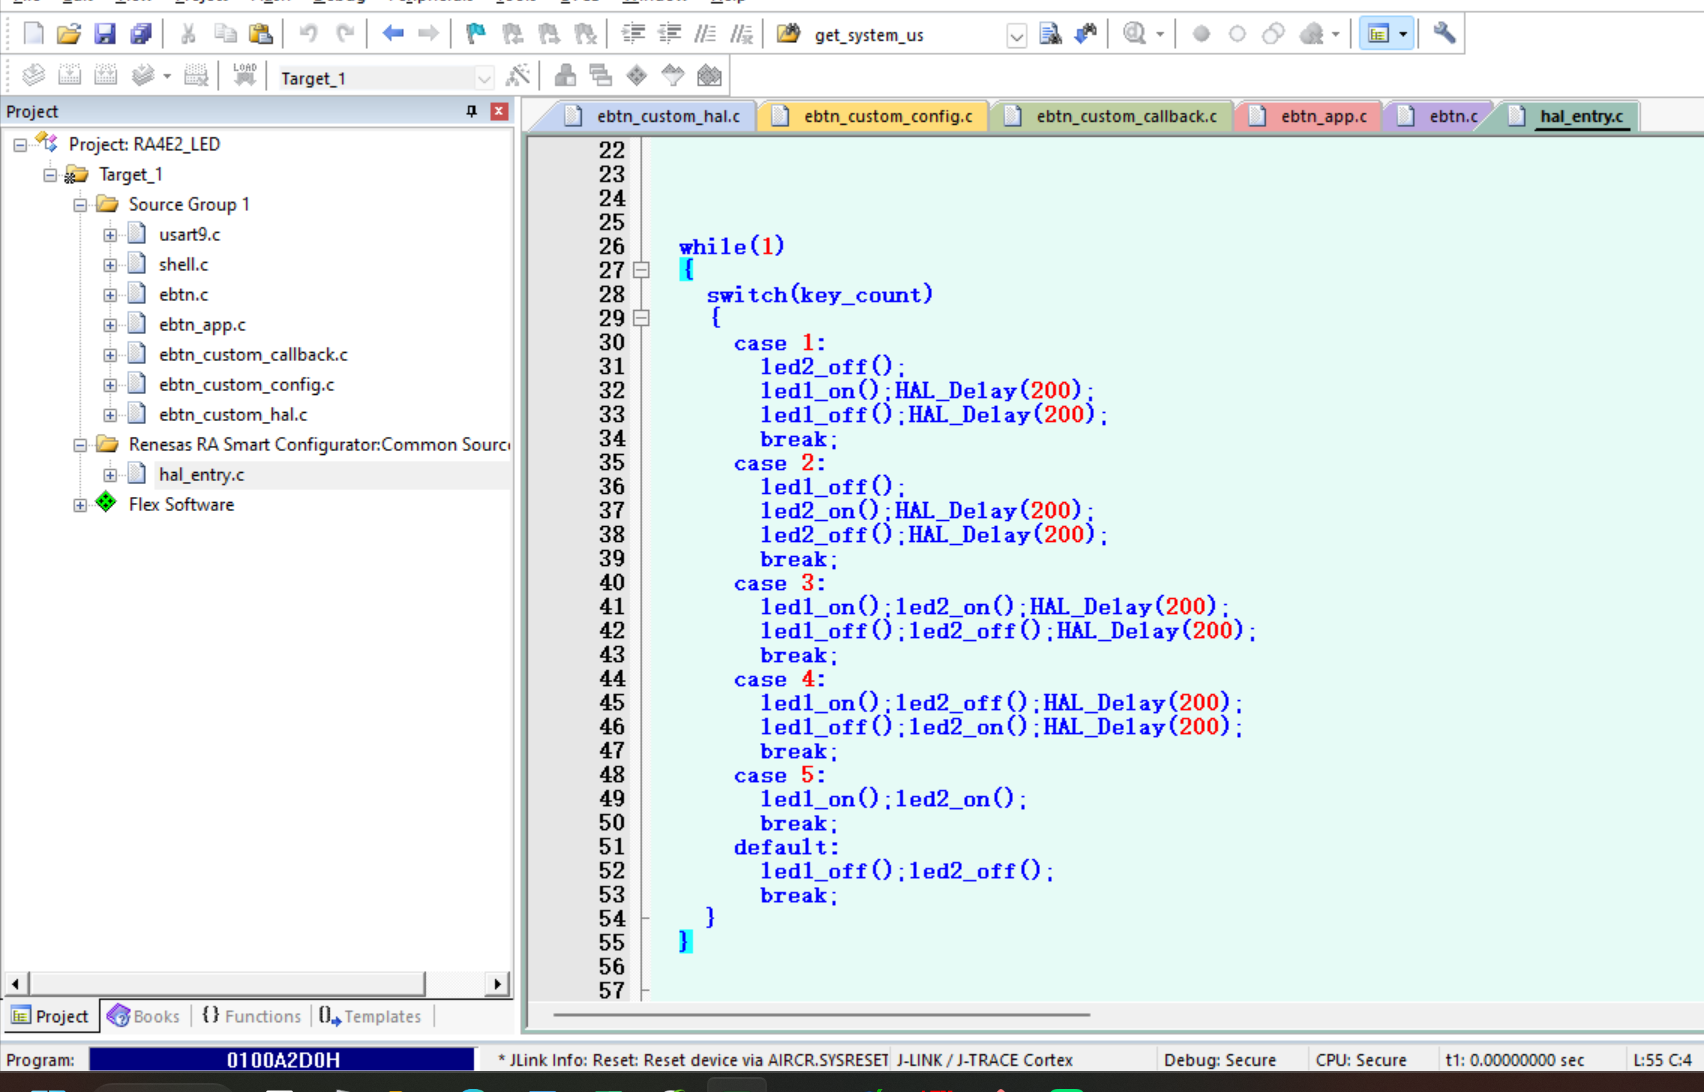Click the Manage Project Items icon

(565, 75)
